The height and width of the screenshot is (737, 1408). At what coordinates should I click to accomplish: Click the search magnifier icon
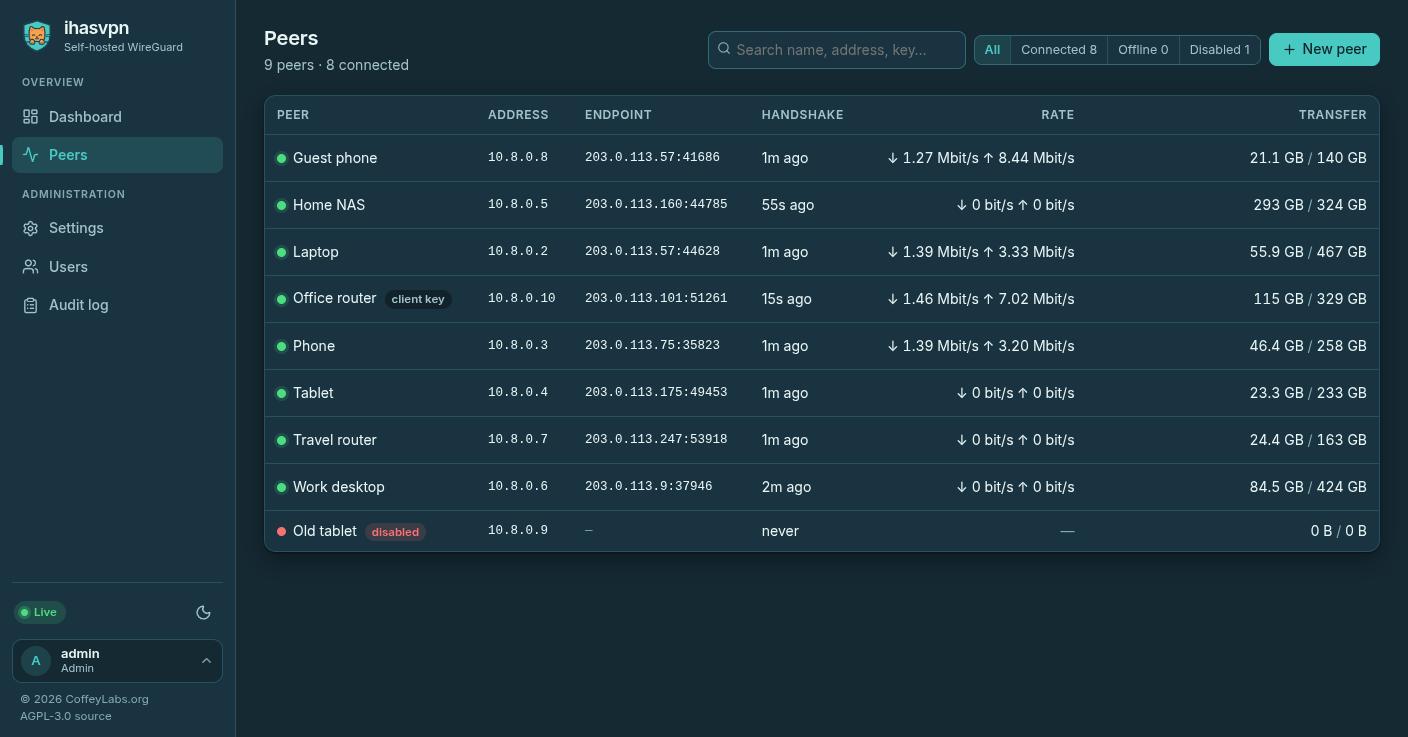(724, 49)
